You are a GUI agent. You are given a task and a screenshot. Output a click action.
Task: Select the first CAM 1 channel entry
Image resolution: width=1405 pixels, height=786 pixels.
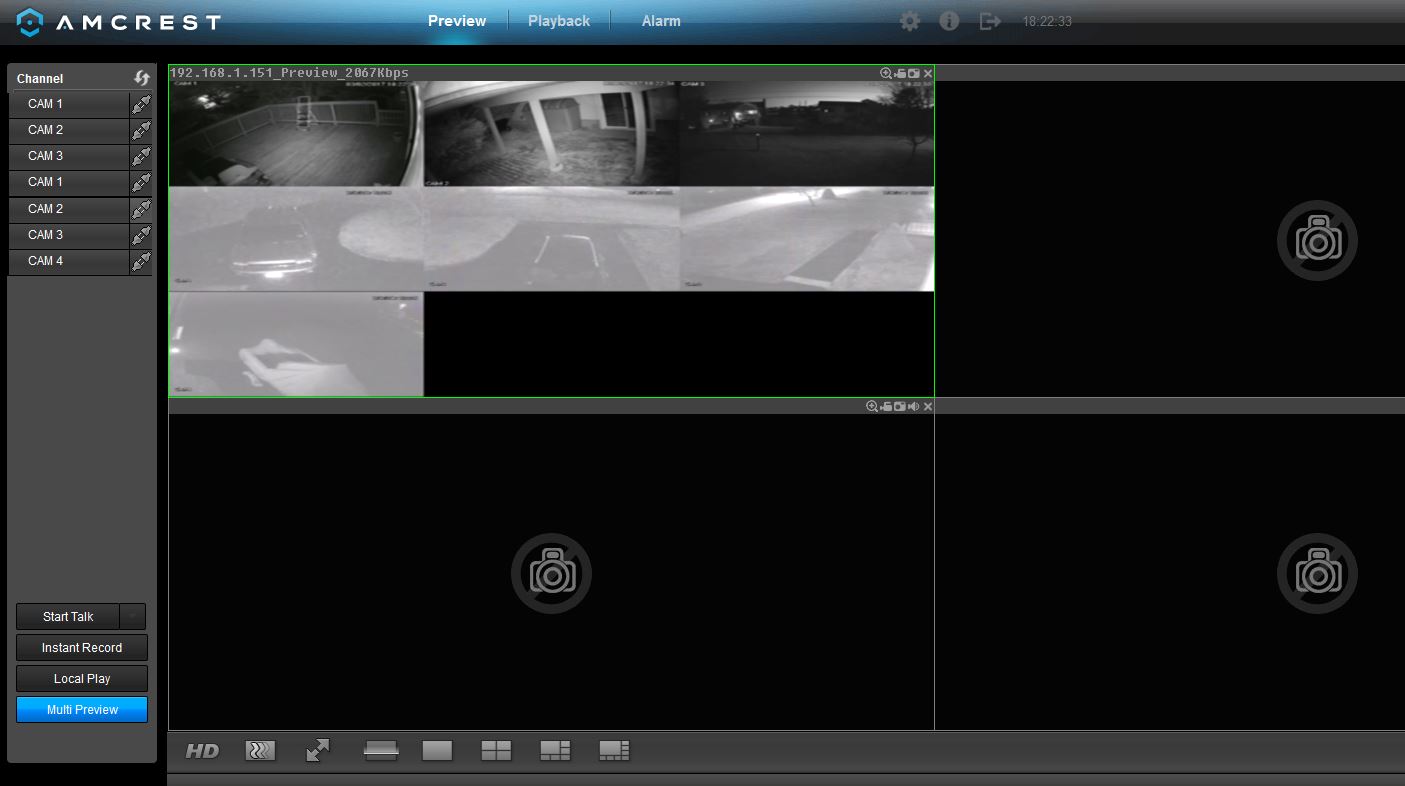tap(69, 104)
